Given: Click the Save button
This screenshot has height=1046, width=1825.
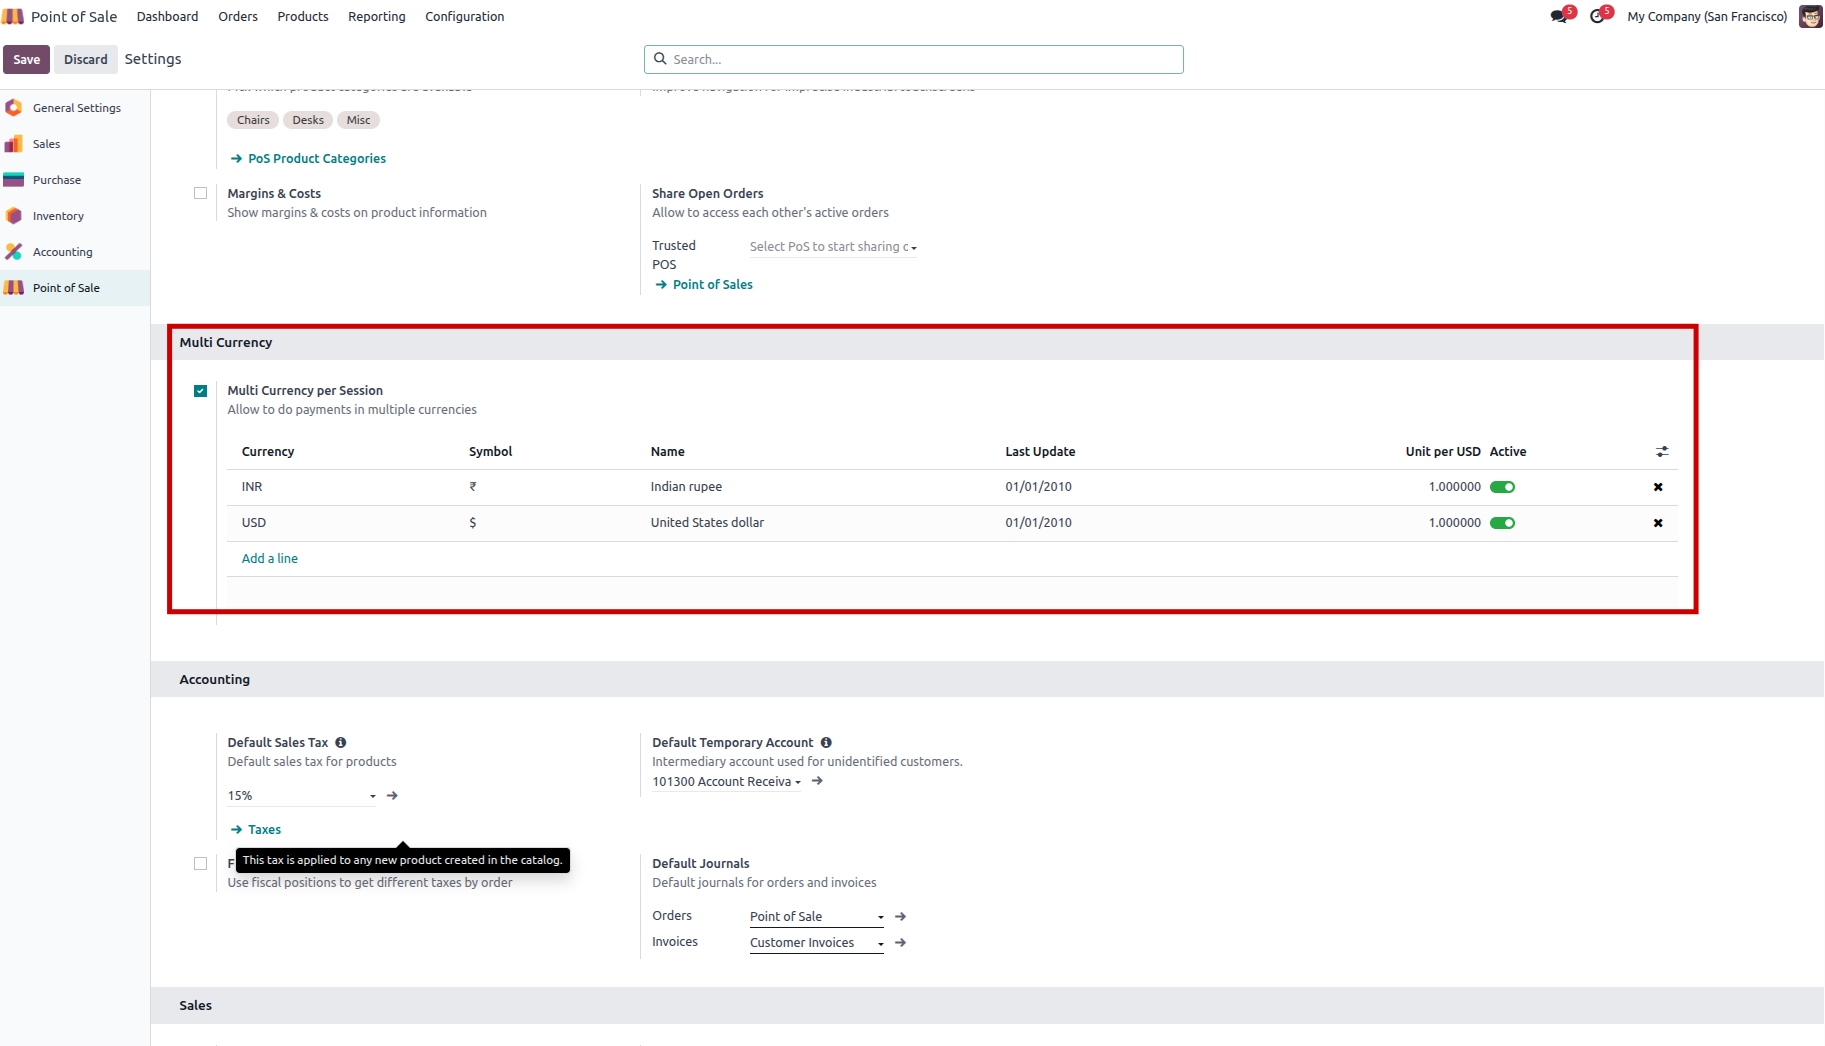Looking at the screenshot, I should tap(27, 60).
